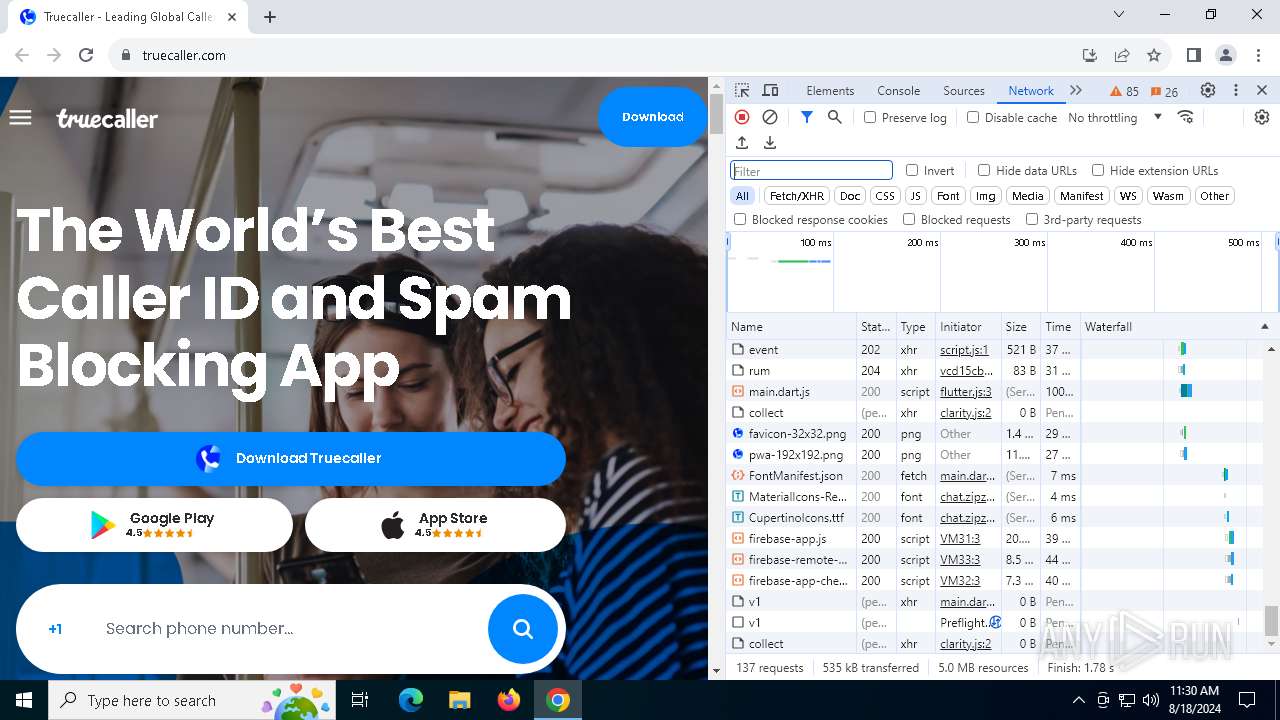Click the Filter input field

pos(811,171)
